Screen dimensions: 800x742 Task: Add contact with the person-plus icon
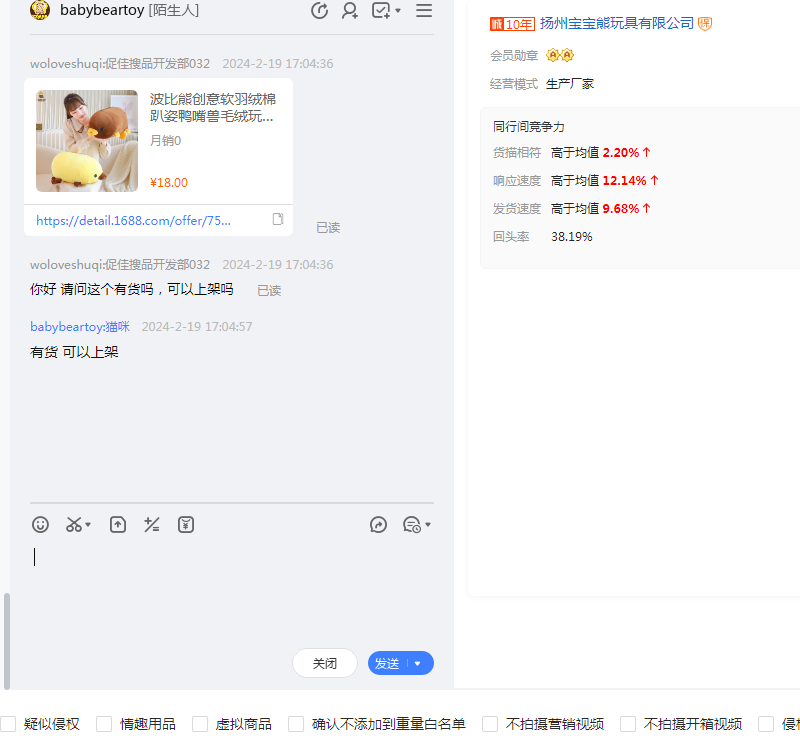click(x=349, y=10)
